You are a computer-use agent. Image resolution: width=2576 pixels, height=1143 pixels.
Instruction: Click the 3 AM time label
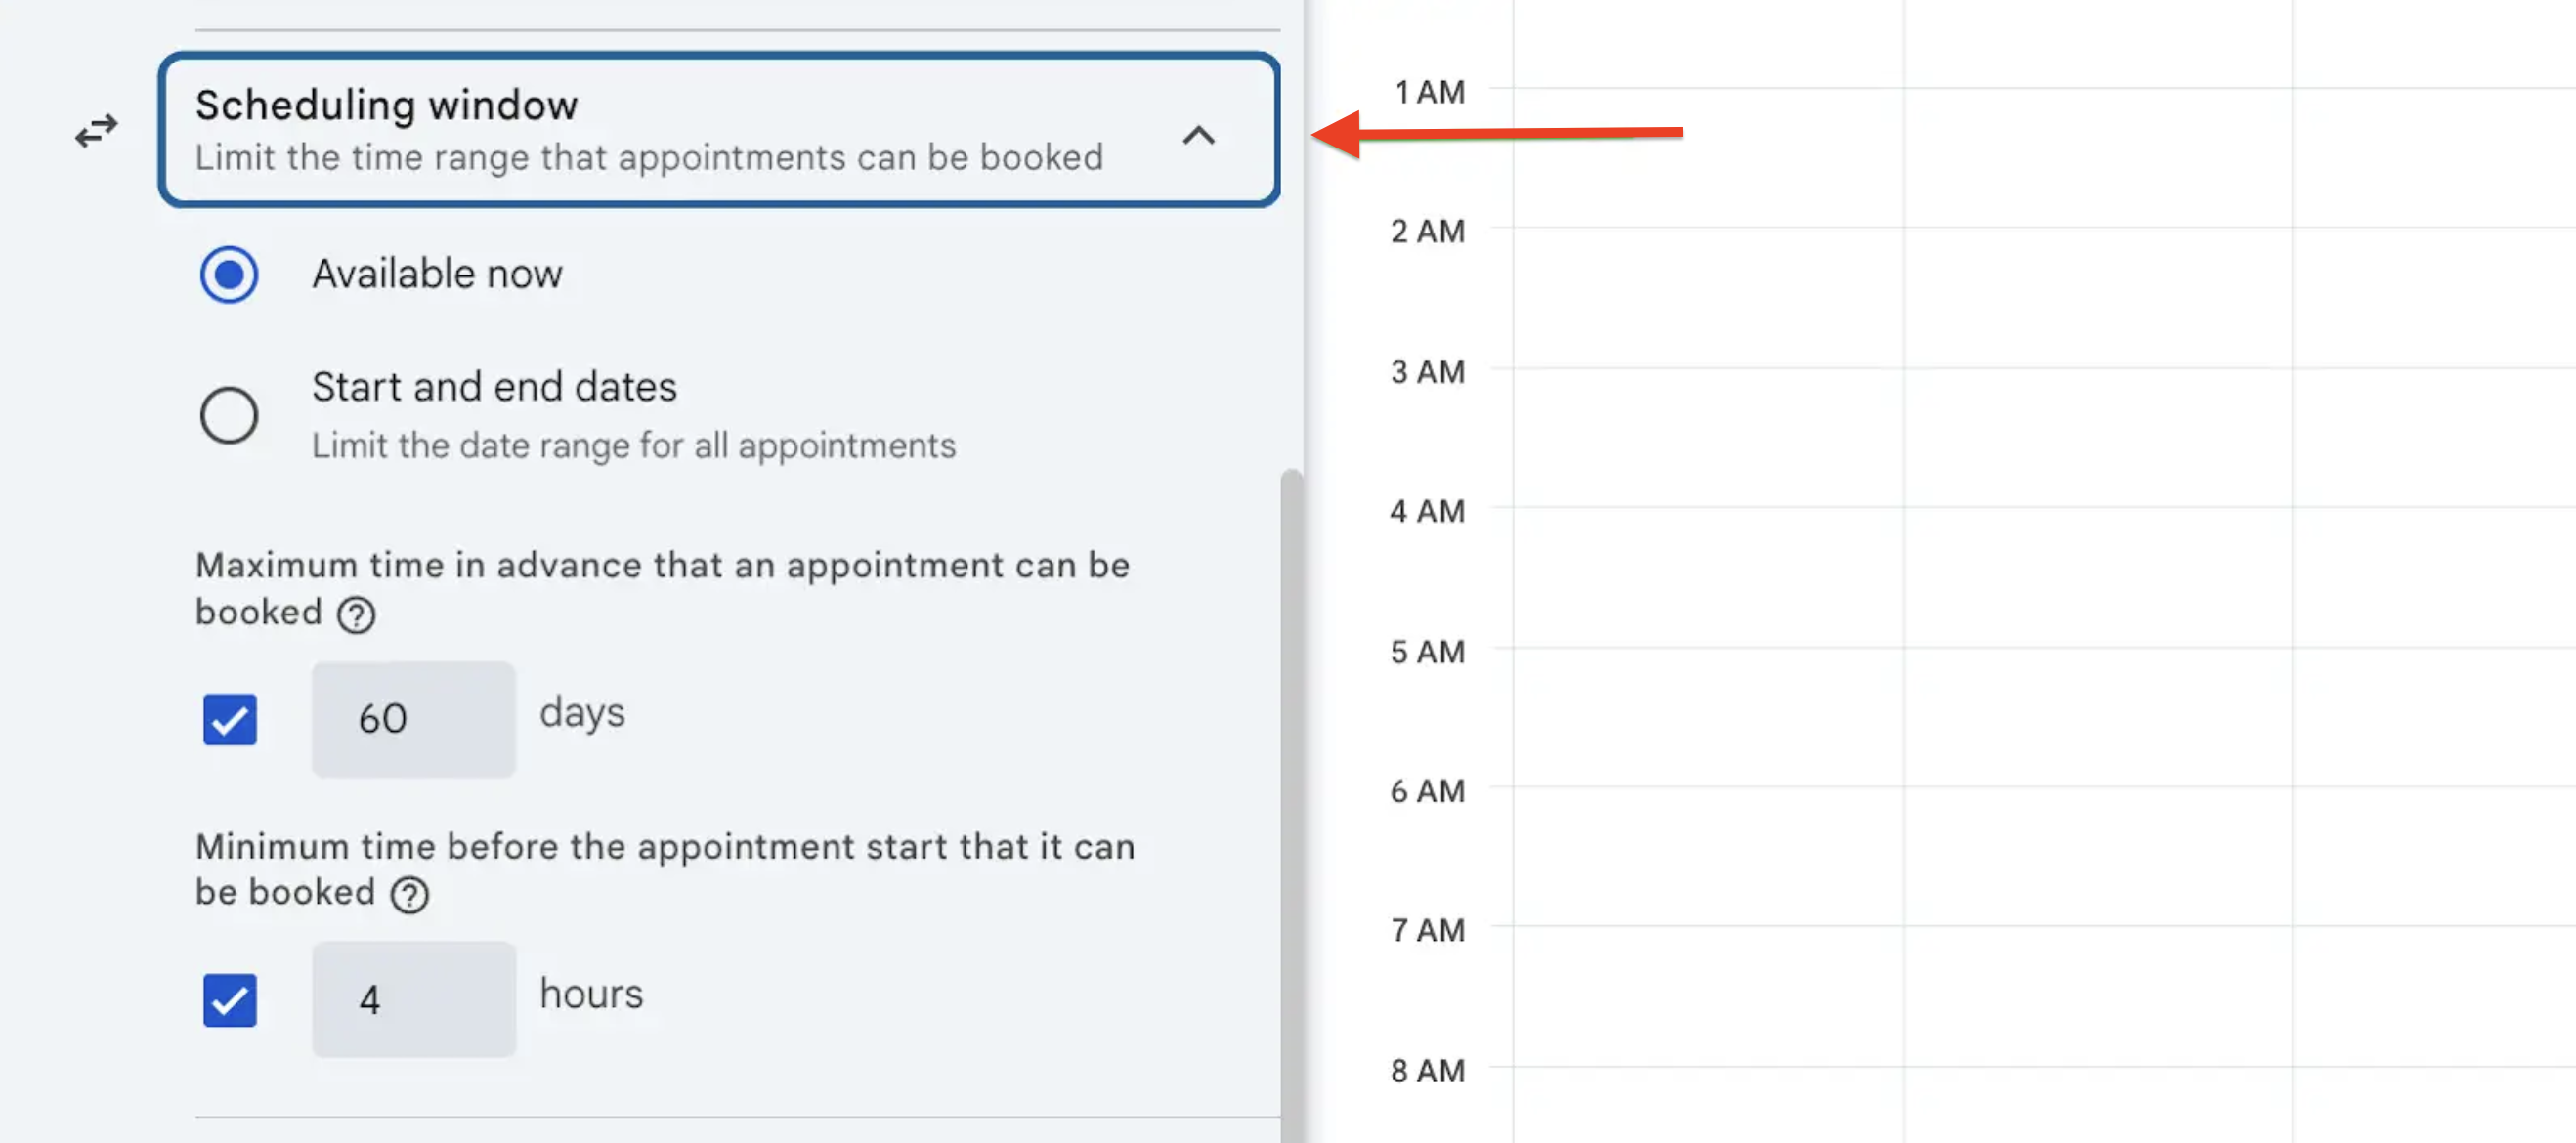point(1426,371)
